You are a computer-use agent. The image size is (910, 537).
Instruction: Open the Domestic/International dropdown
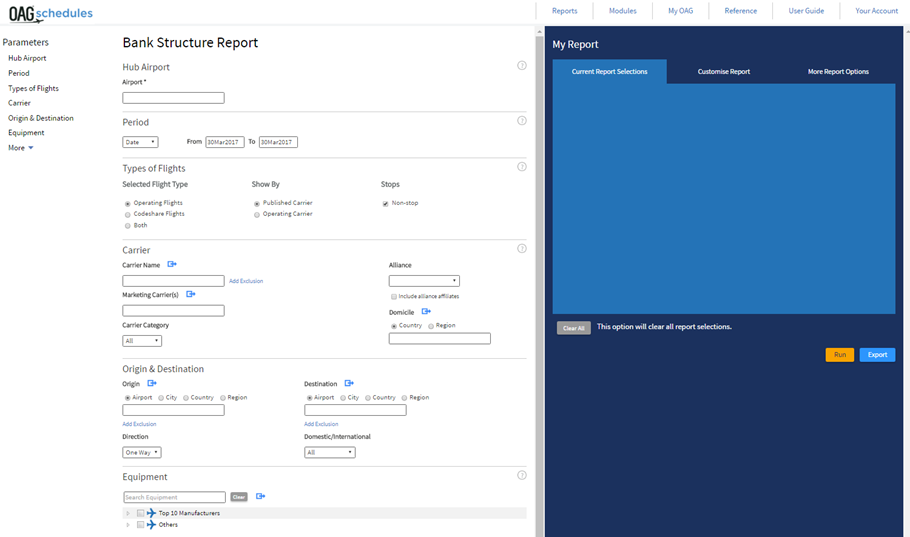tap(330, 452)
